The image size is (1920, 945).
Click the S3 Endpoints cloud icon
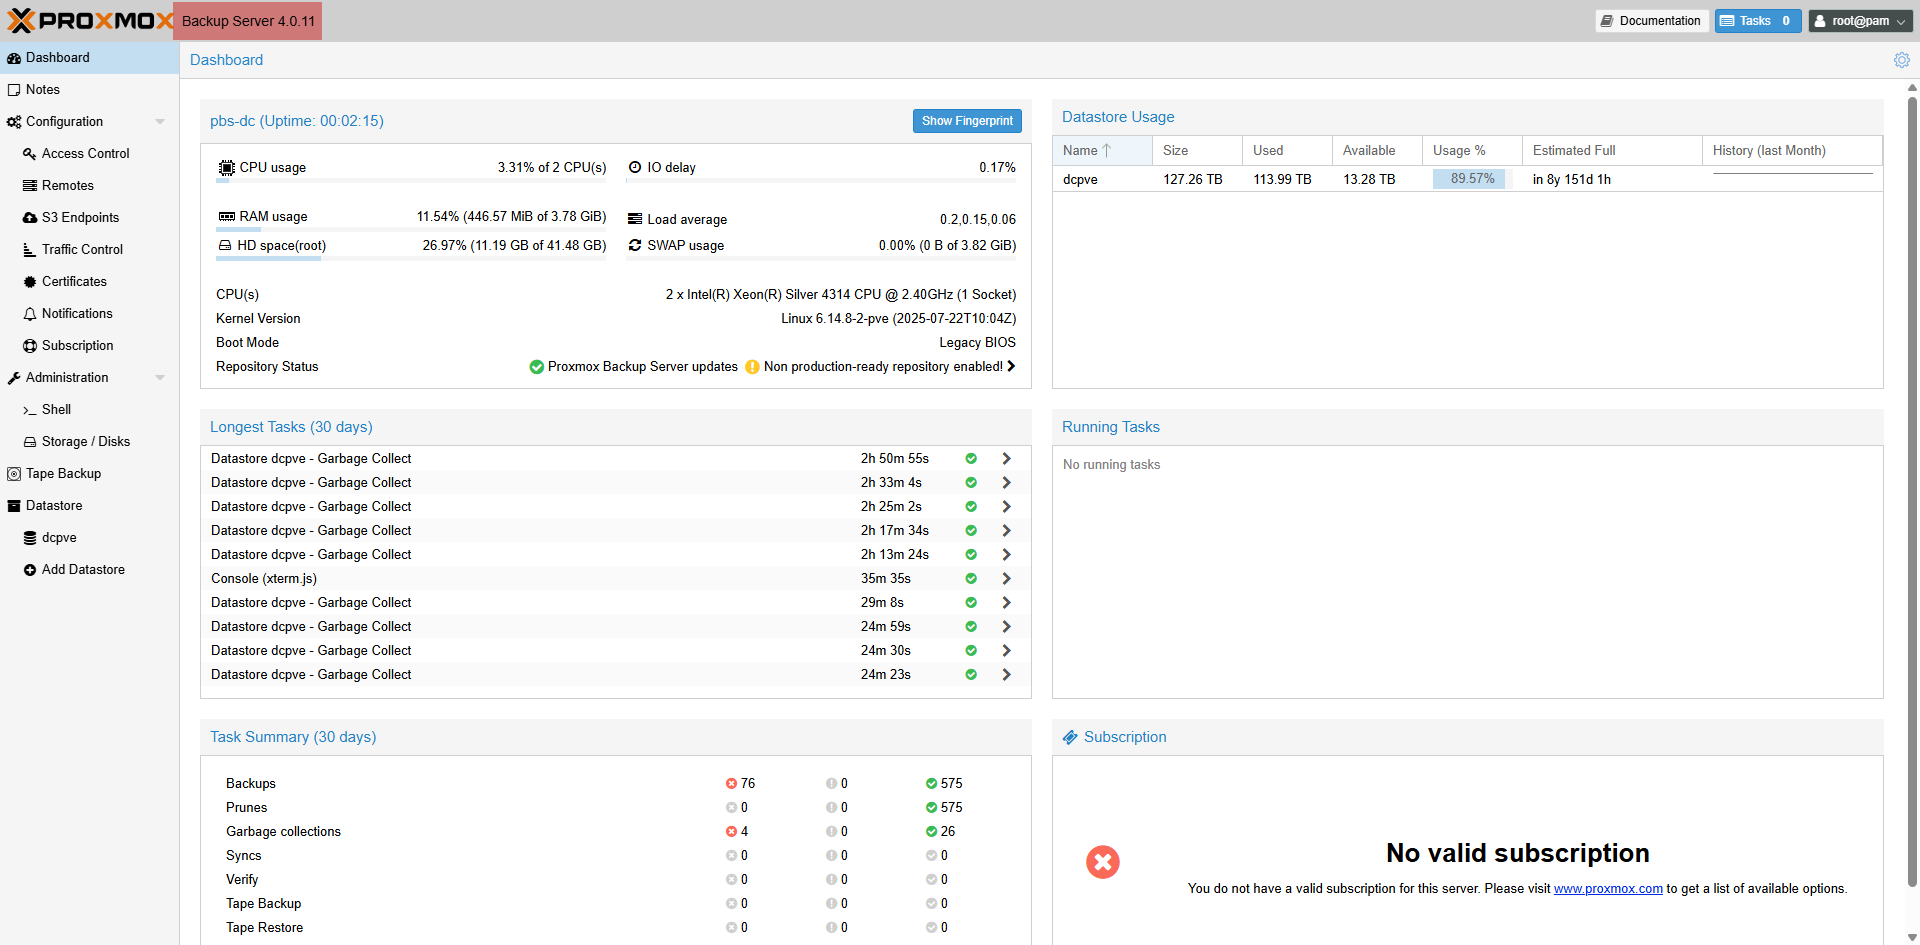tap(30, 218)
